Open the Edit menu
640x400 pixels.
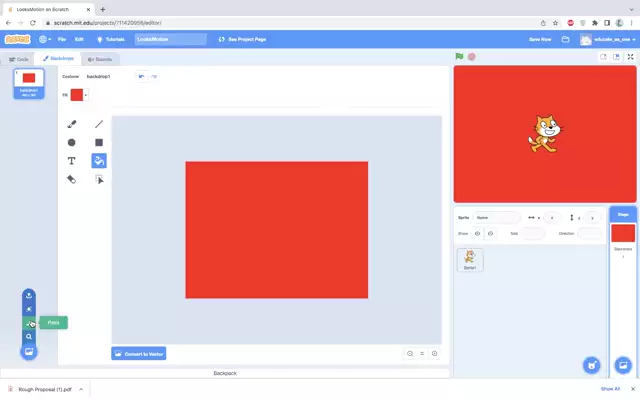pyautogui.click(x=79, y=39)
